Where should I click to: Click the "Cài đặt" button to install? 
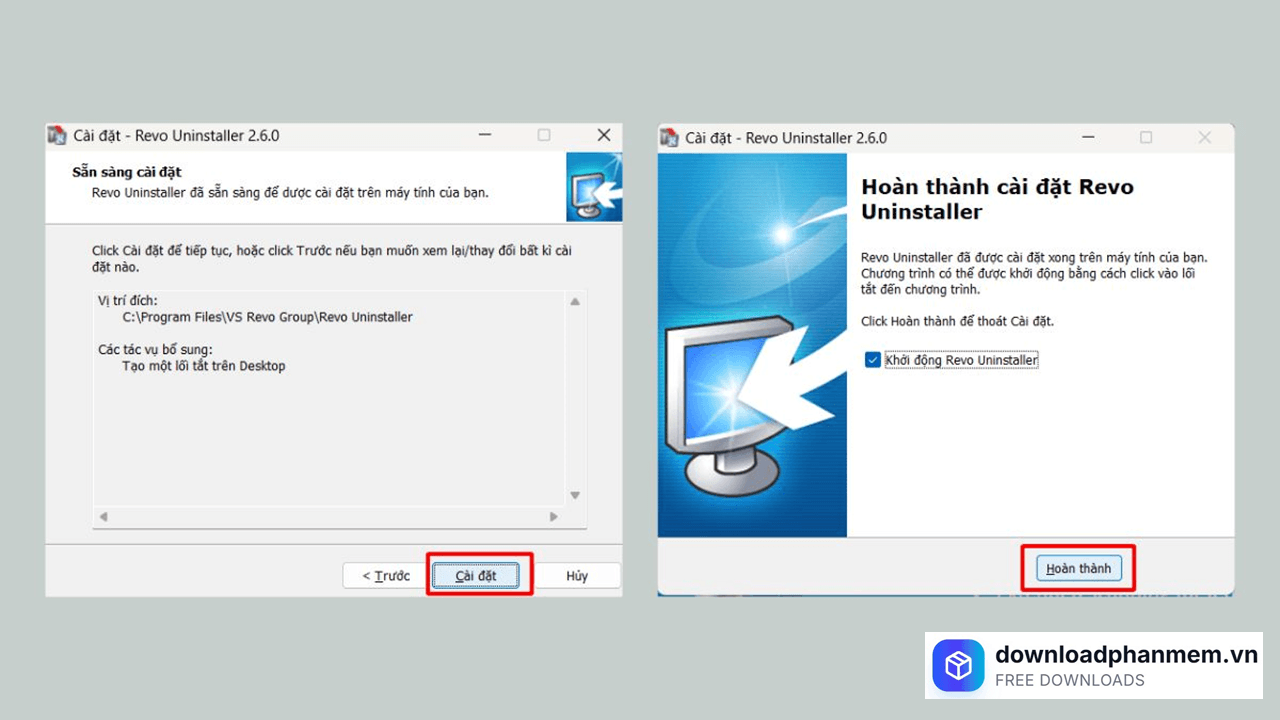coord(476,576)
